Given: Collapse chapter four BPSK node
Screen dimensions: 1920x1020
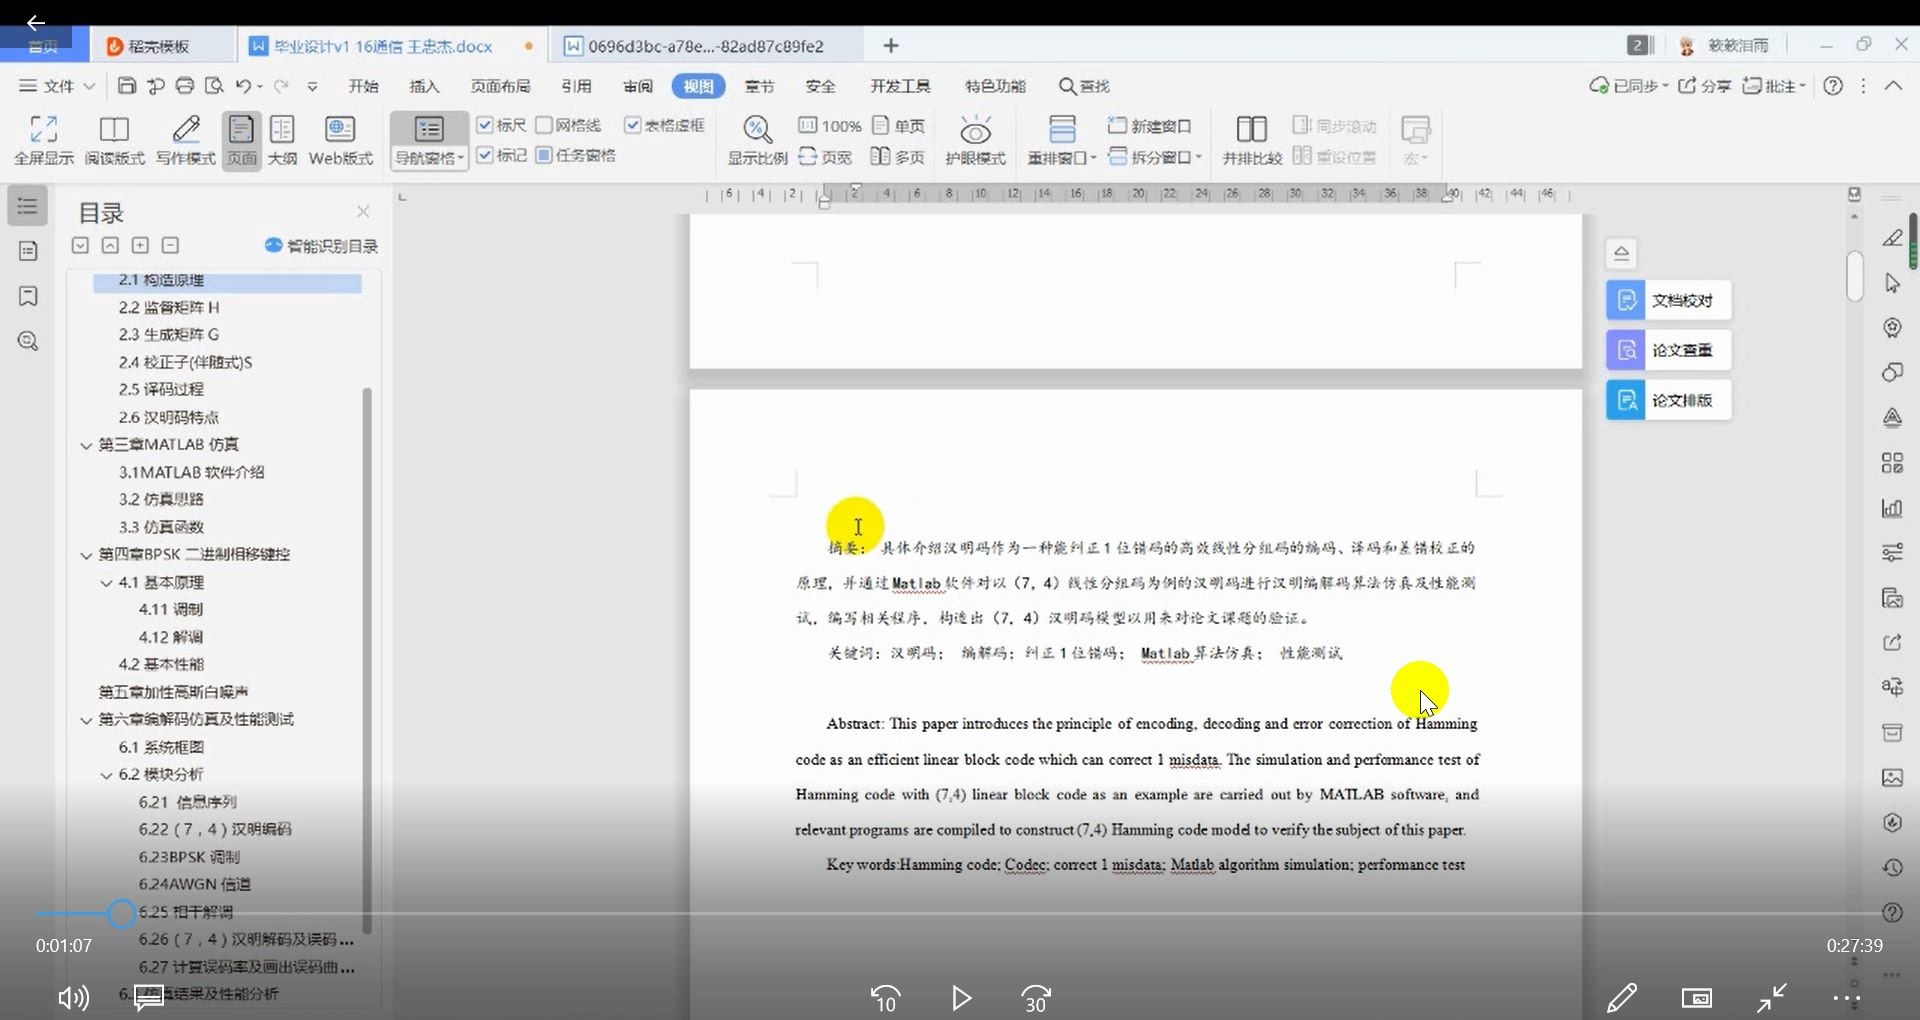Looking at the screenshot, I should [86, 555].
